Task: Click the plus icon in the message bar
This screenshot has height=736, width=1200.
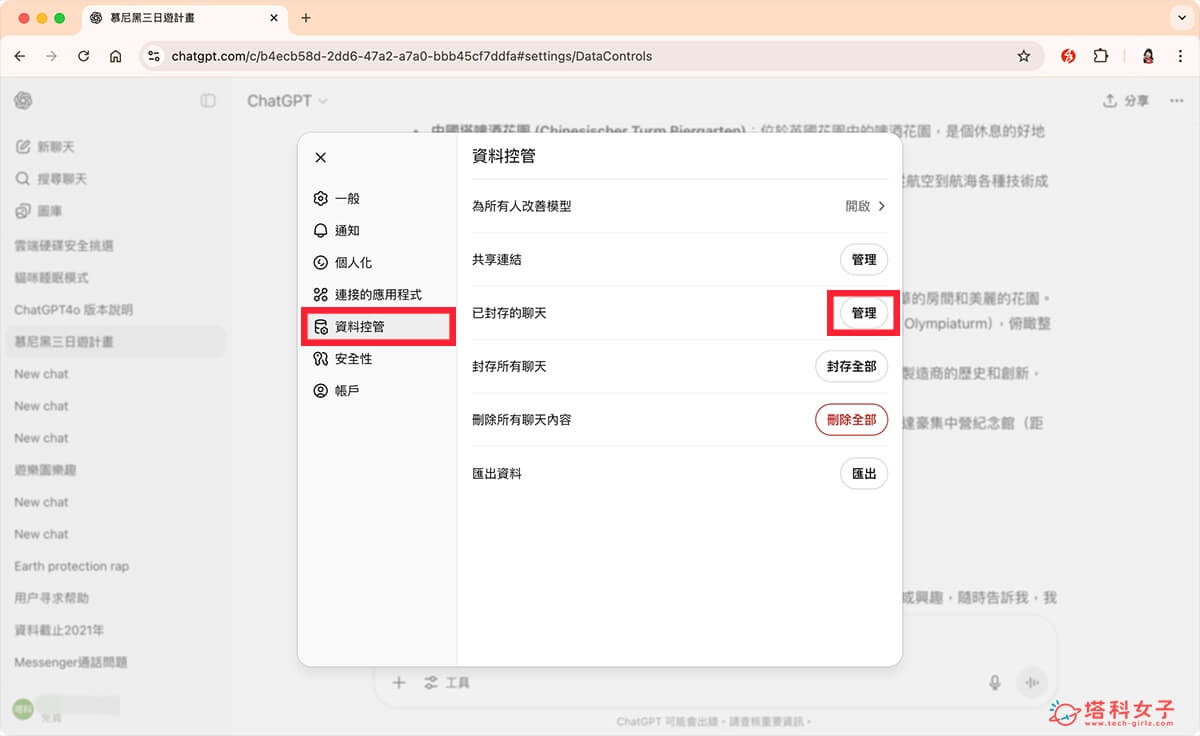Action: 398,682
